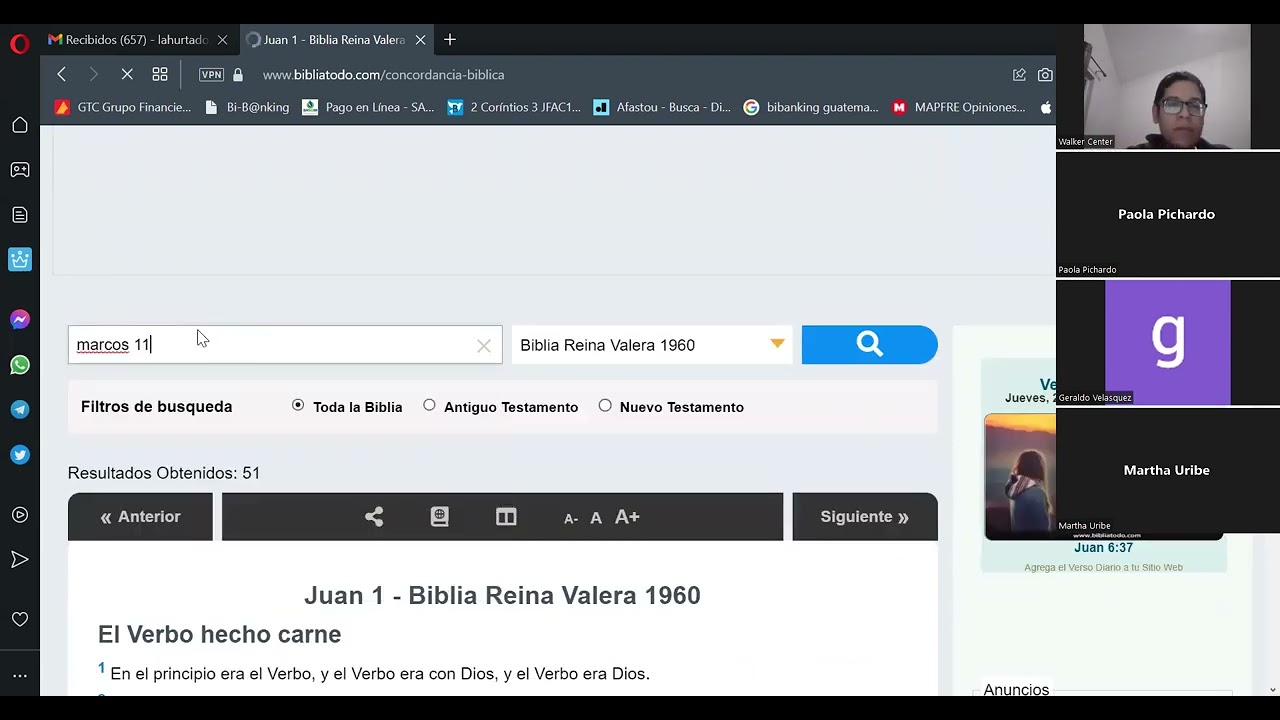
Task: Close the Recibidos Gmail tab
Action: pos(222,40)
